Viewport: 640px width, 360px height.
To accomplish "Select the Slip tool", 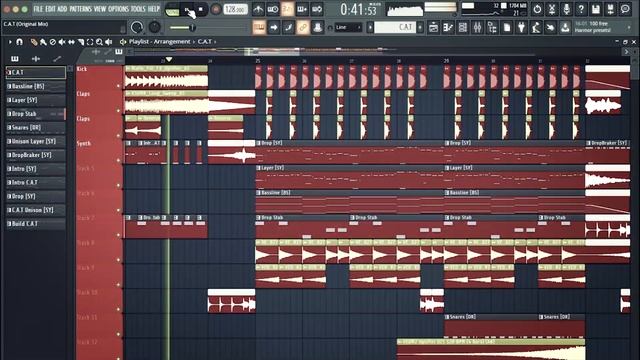I will [71, 42].
